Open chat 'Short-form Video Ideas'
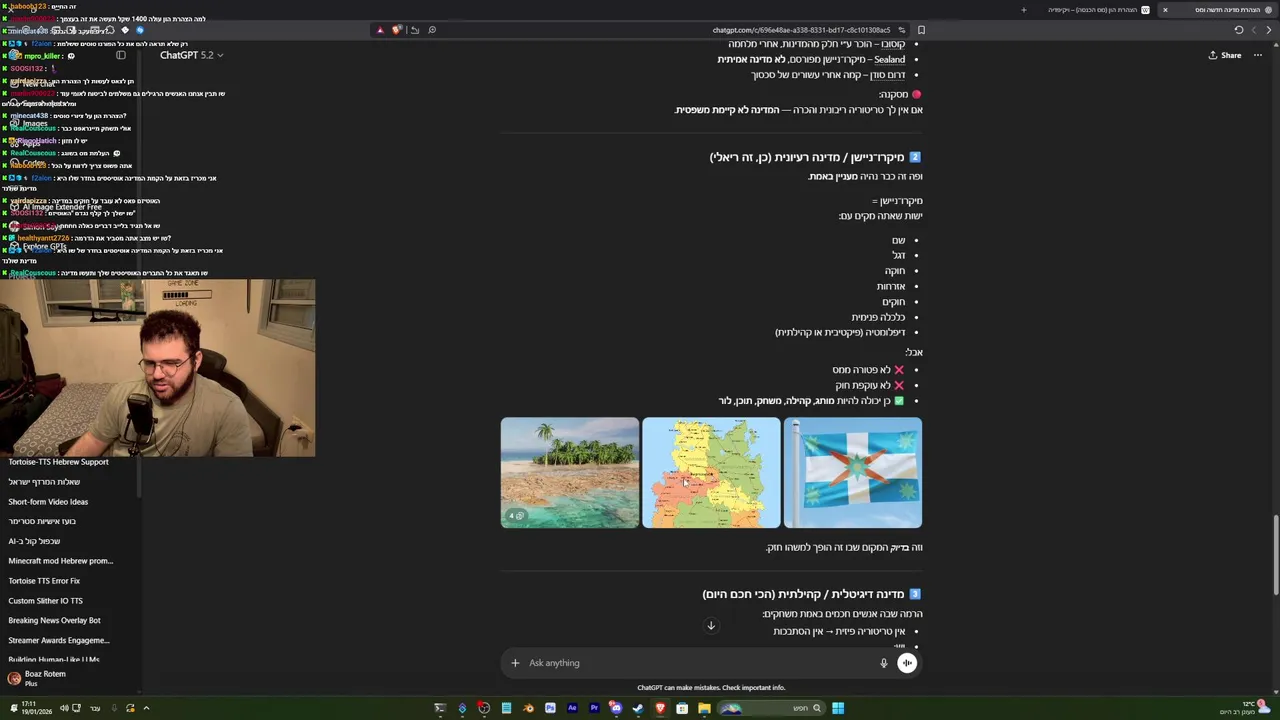 [x=48, y=502]
